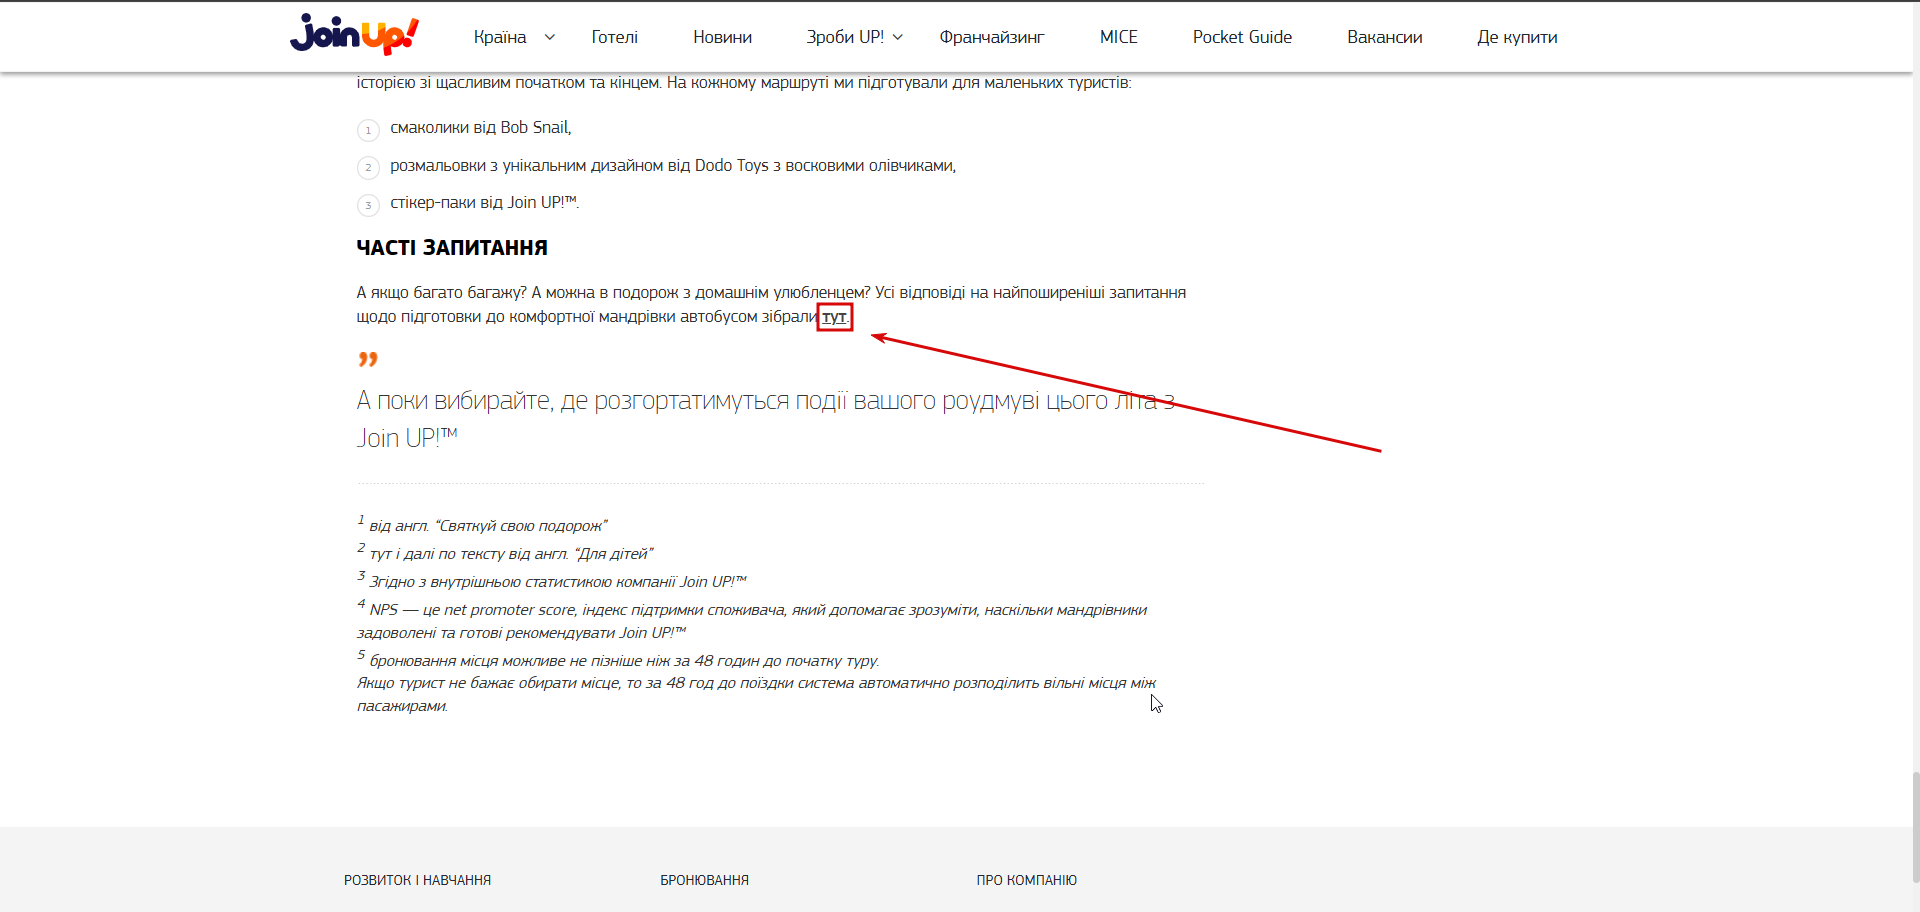Open the Pocket Guide page
Viewport: 1920px width, 912px height.
pyautogui.click(x=1242, y=37)
